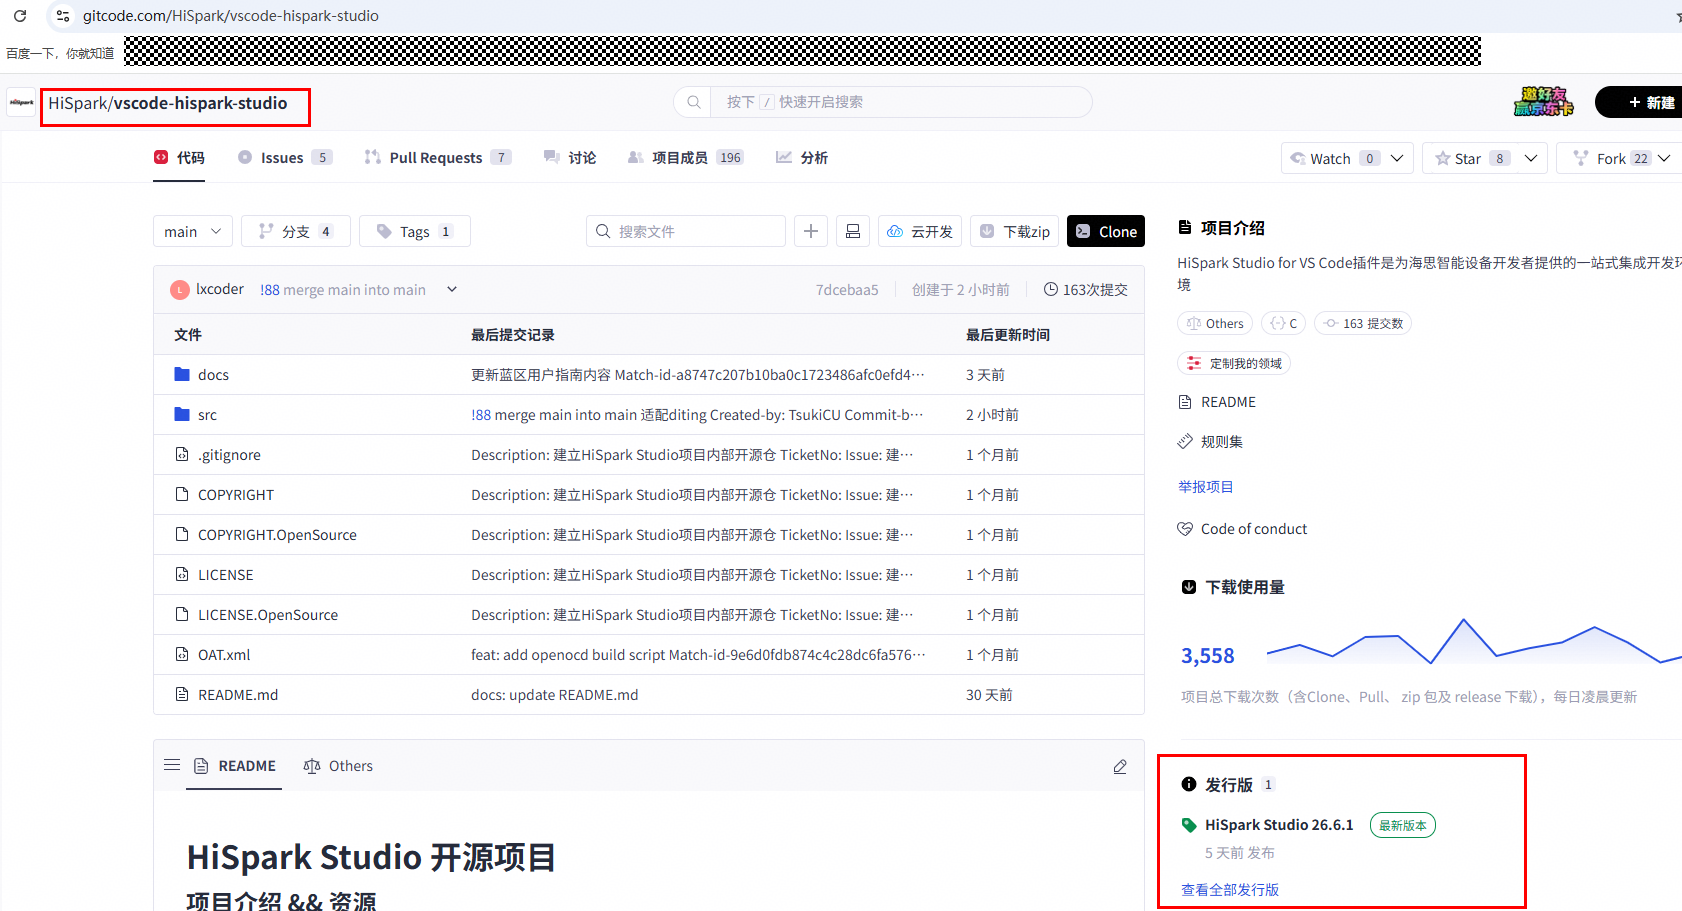
Task: Open commit hash 7dcebaa5
Action: [847, 290]
